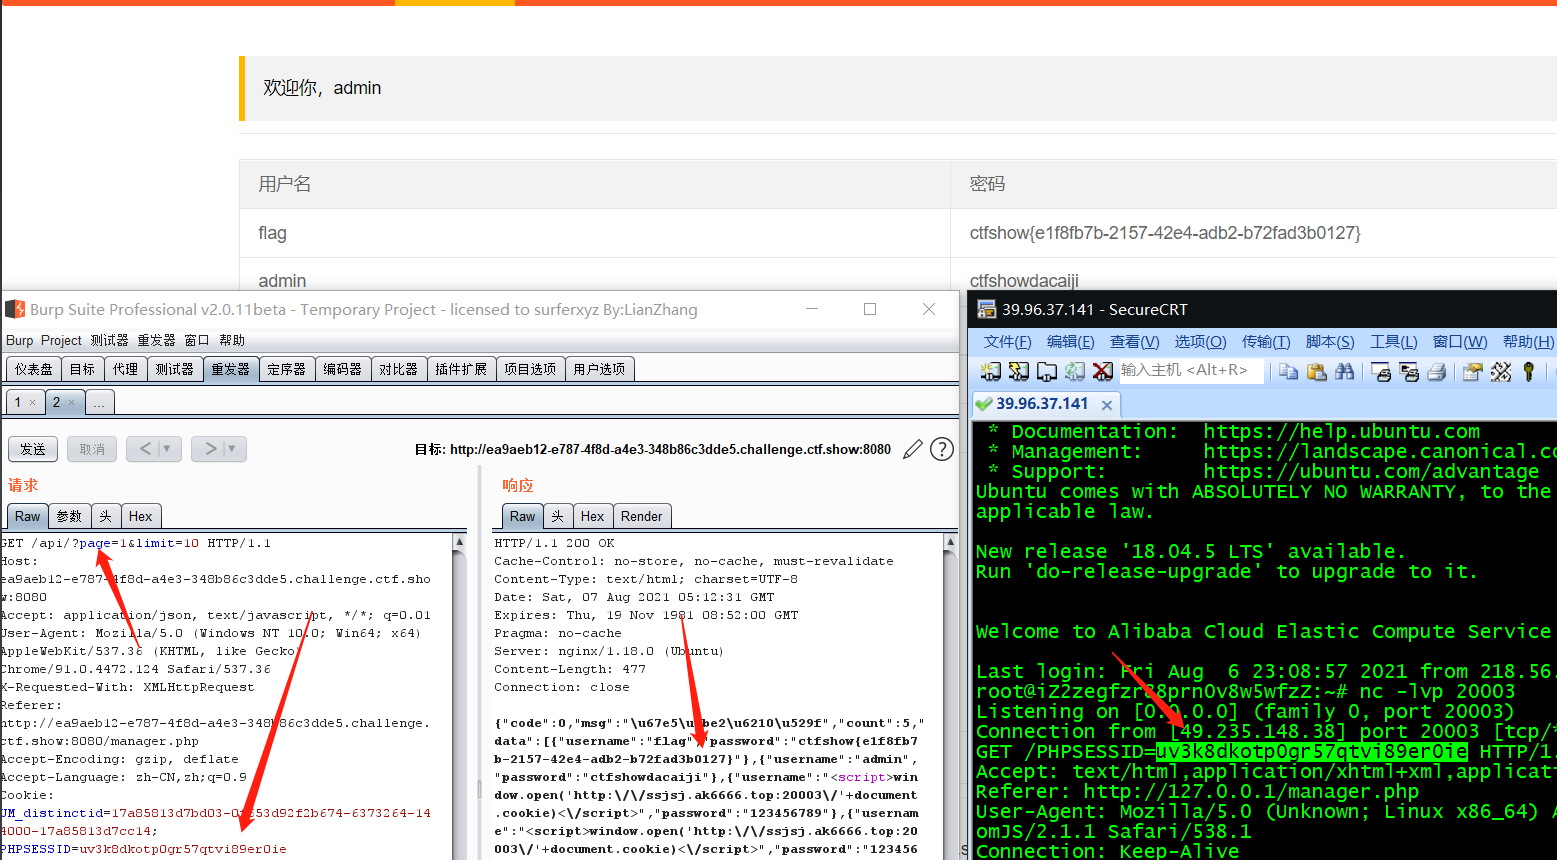Switch to the 仪表盘 dashboard tab
Viewport: 1557px width, 860px height.
(x=33, y=369)
